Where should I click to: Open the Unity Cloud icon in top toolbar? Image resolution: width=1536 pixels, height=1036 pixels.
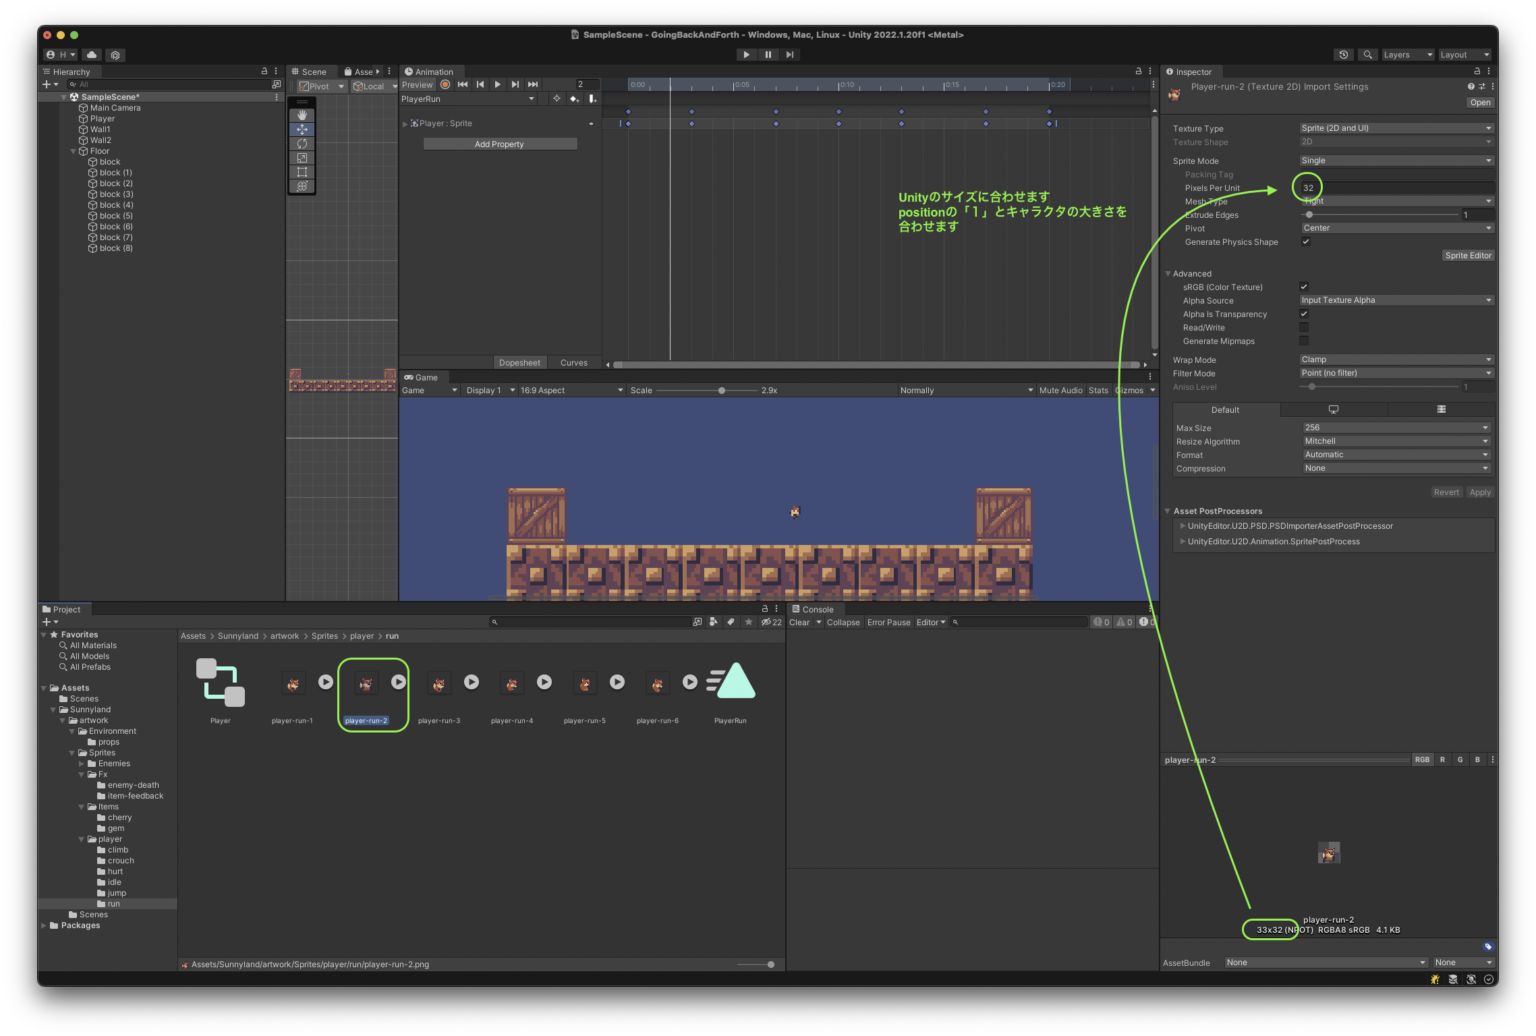pos(91,55)
